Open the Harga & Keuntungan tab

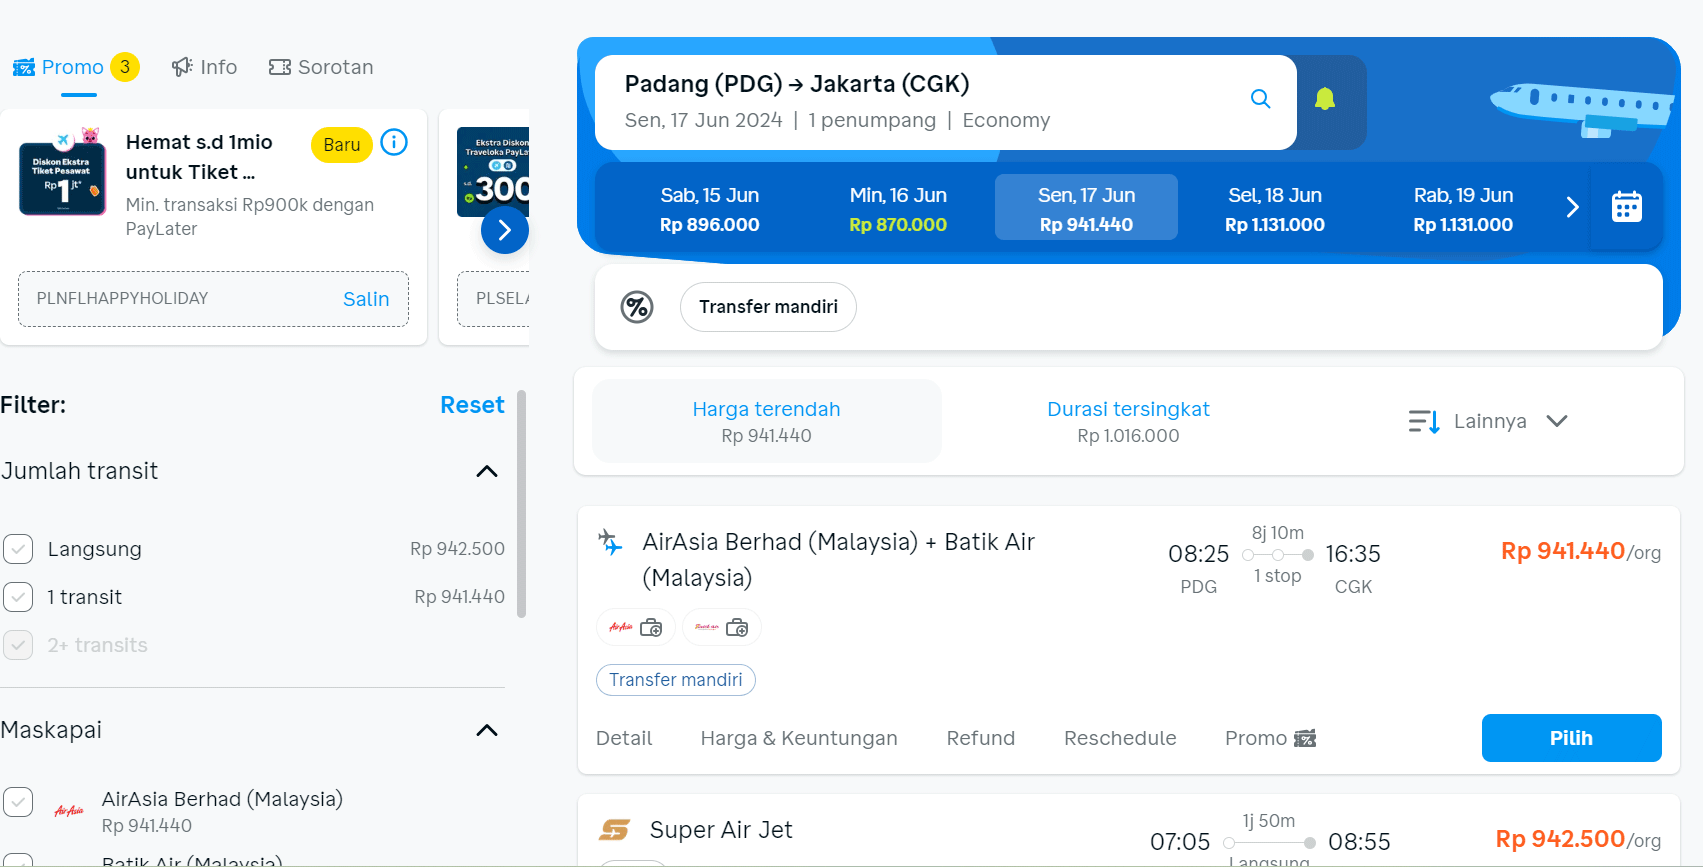pyautogui.click(x=799, y=738)
